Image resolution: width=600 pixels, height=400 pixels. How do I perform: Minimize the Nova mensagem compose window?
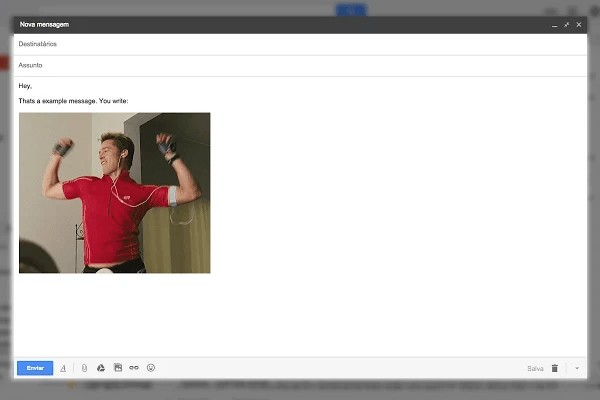click(554, 24)
